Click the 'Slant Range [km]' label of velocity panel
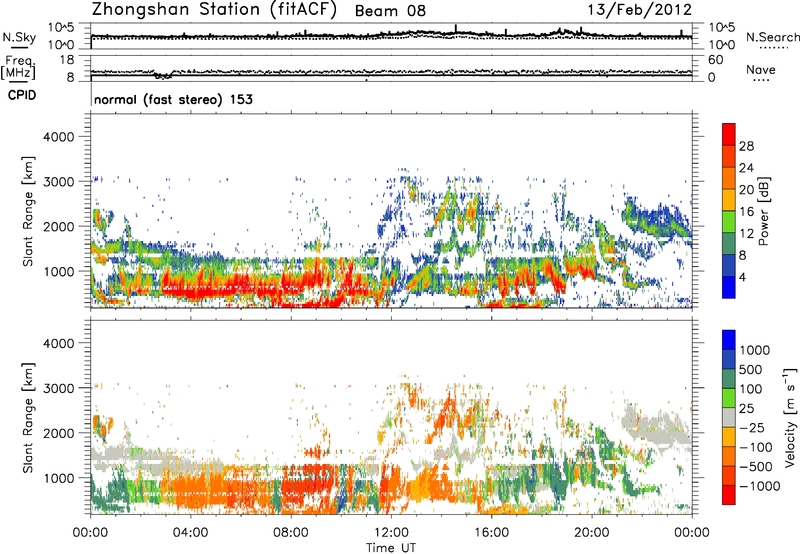The height and width of the screenshot is (554, 800). click(x=28, y=417)
